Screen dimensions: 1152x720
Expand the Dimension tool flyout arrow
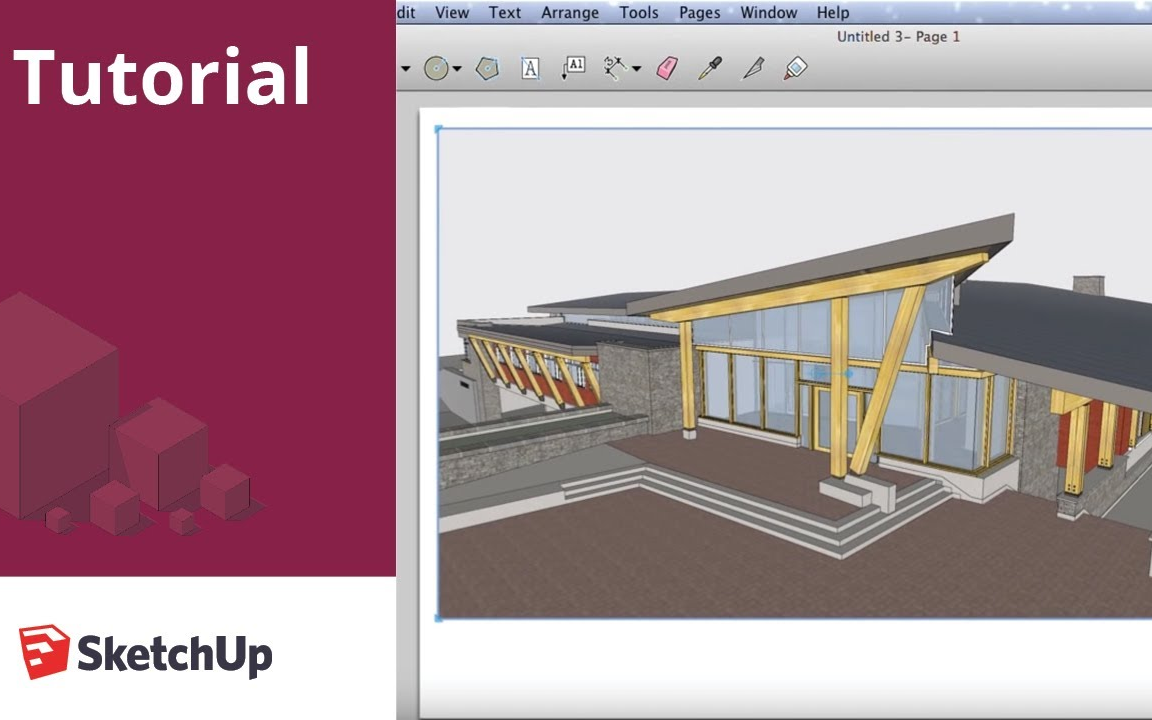[638, 70]
